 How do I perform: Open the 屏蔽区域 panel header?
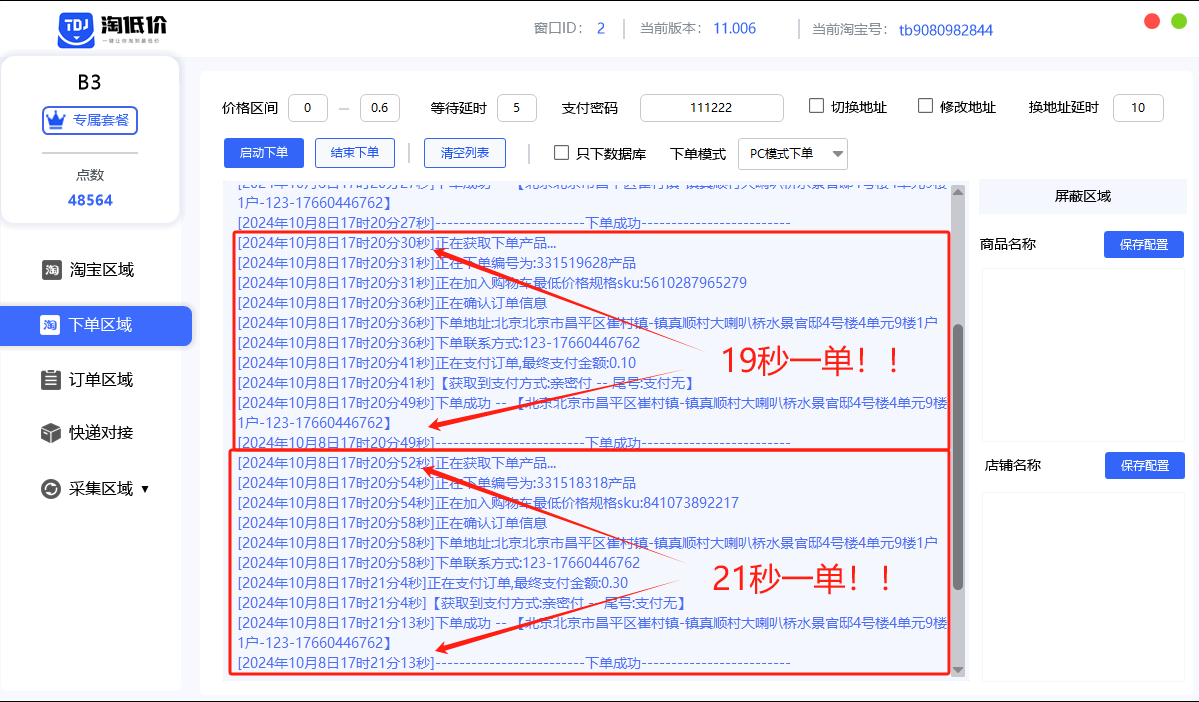pyautogui.click(x=1082, y=198)
